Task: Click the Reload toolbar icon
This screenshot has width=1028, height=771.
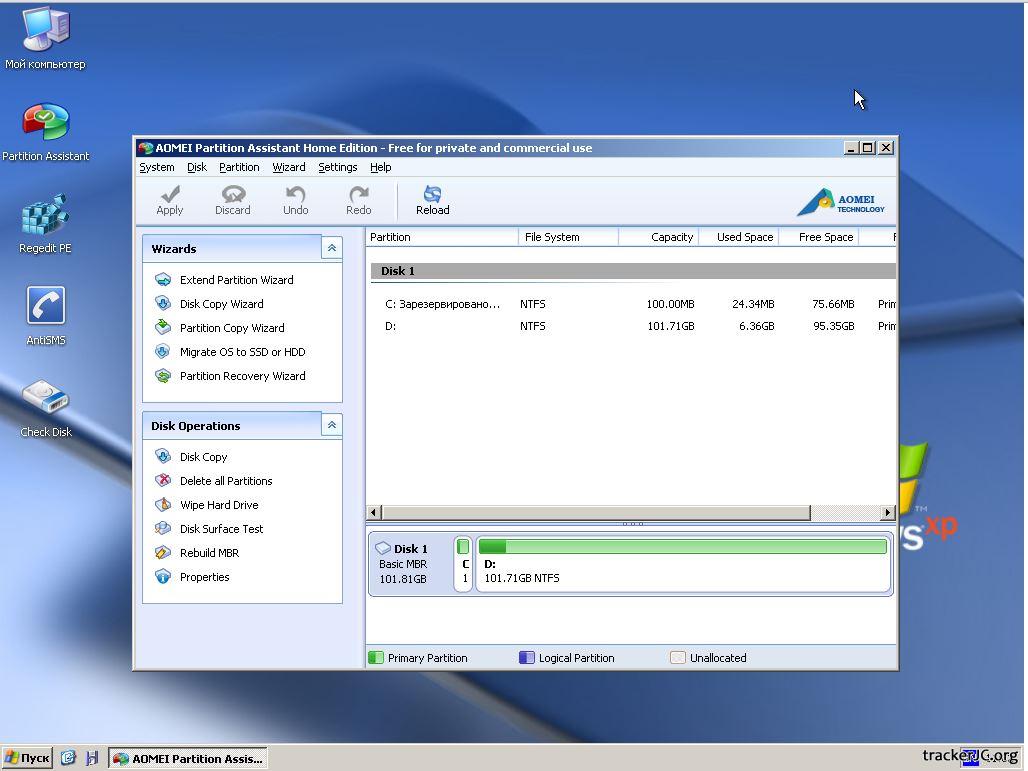Action: click(432, 194)
